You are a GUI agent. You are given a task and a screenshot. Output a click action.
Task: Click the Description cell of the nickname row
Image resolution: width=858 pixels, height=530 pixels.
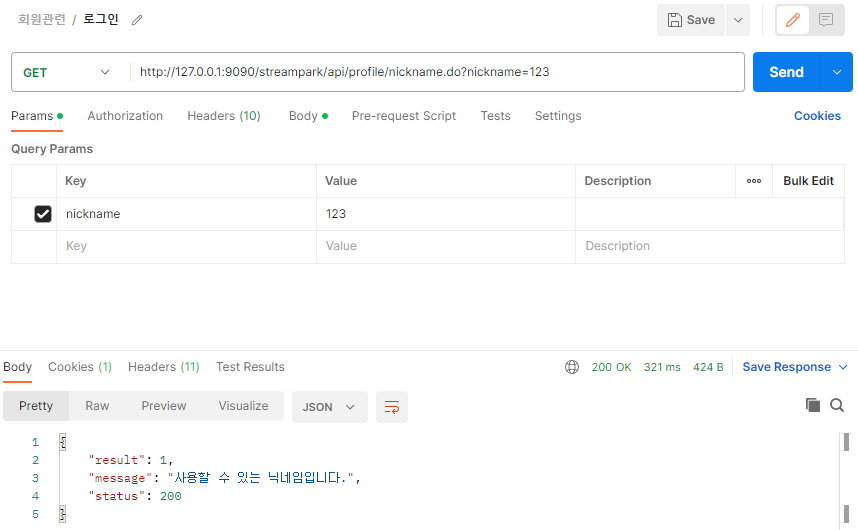point(709,214)
